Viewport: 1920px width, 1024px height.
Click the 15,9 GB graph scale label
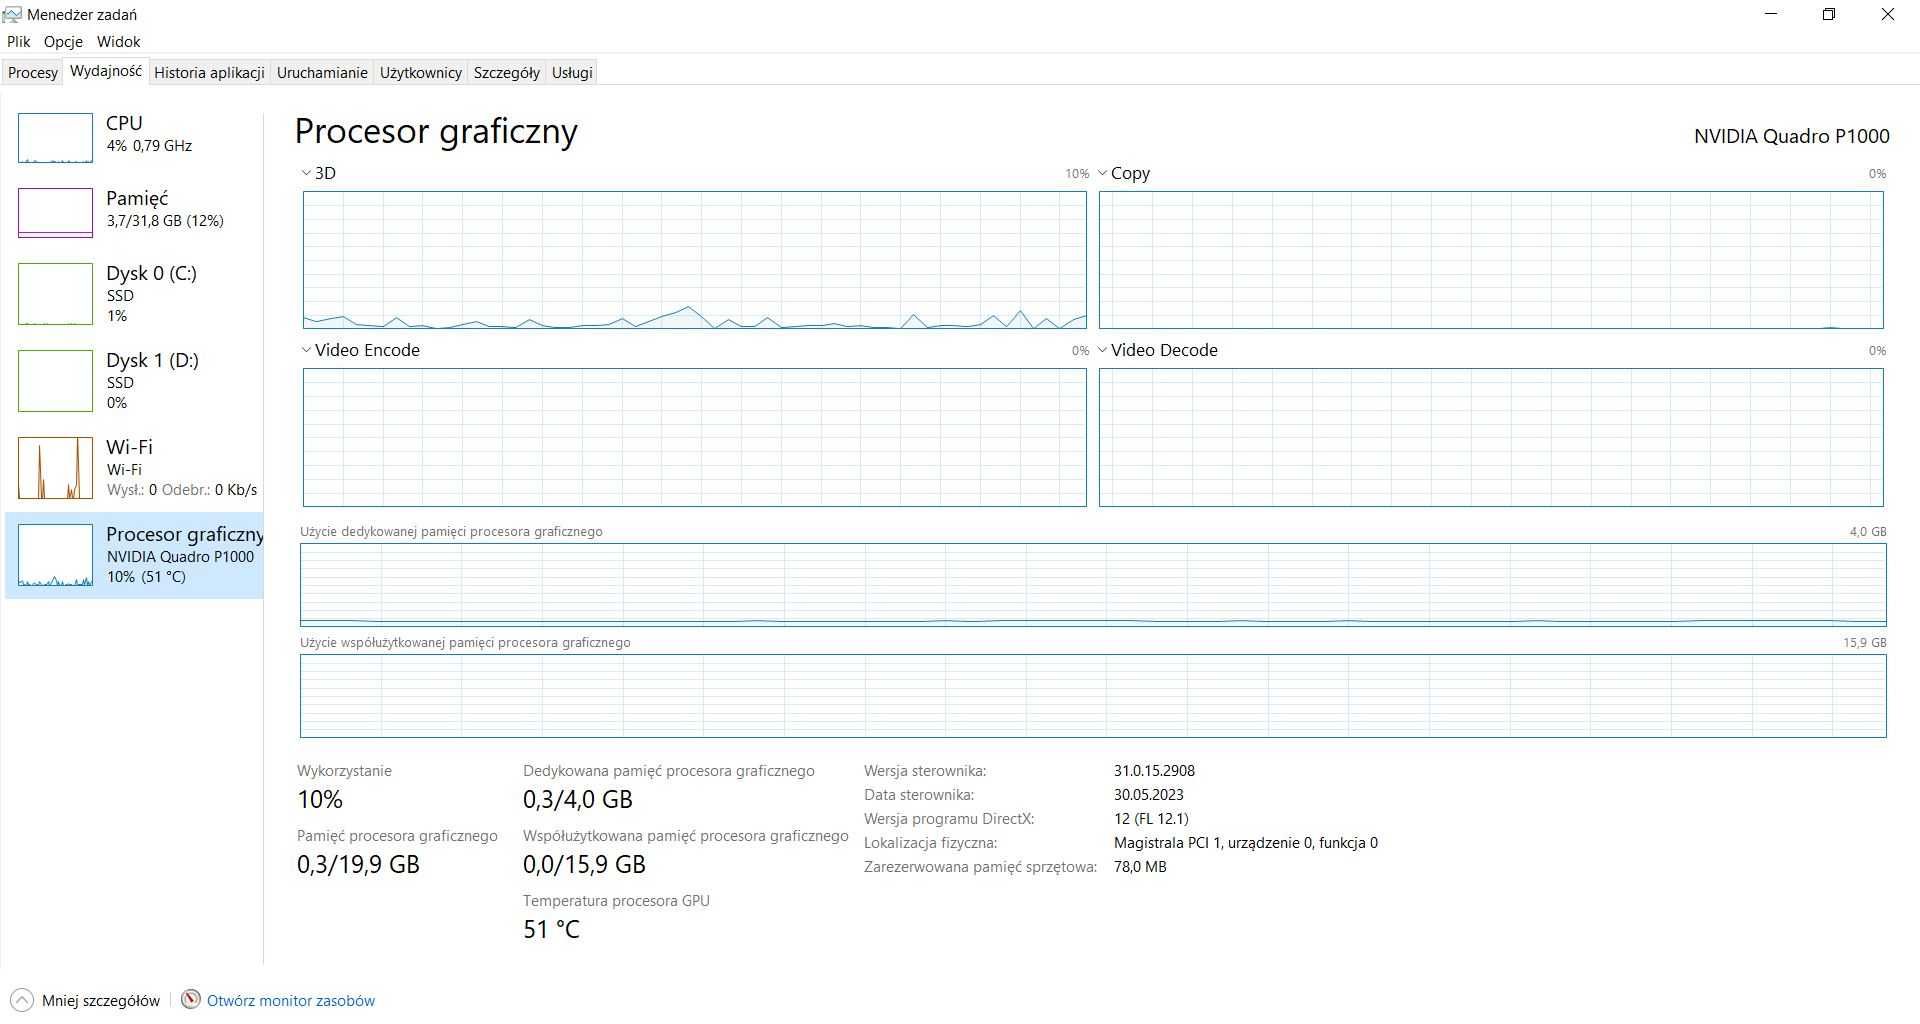[1864, 643]
